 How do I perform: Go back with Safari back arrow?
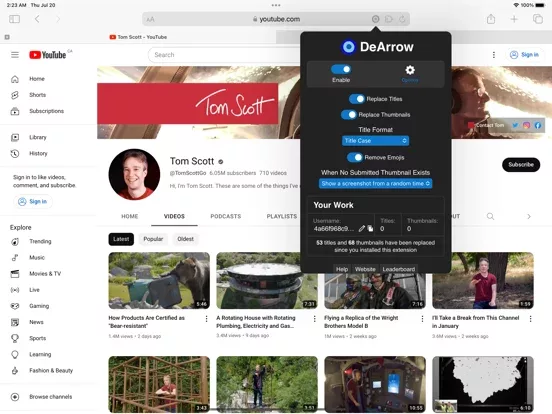click(37, 19)
